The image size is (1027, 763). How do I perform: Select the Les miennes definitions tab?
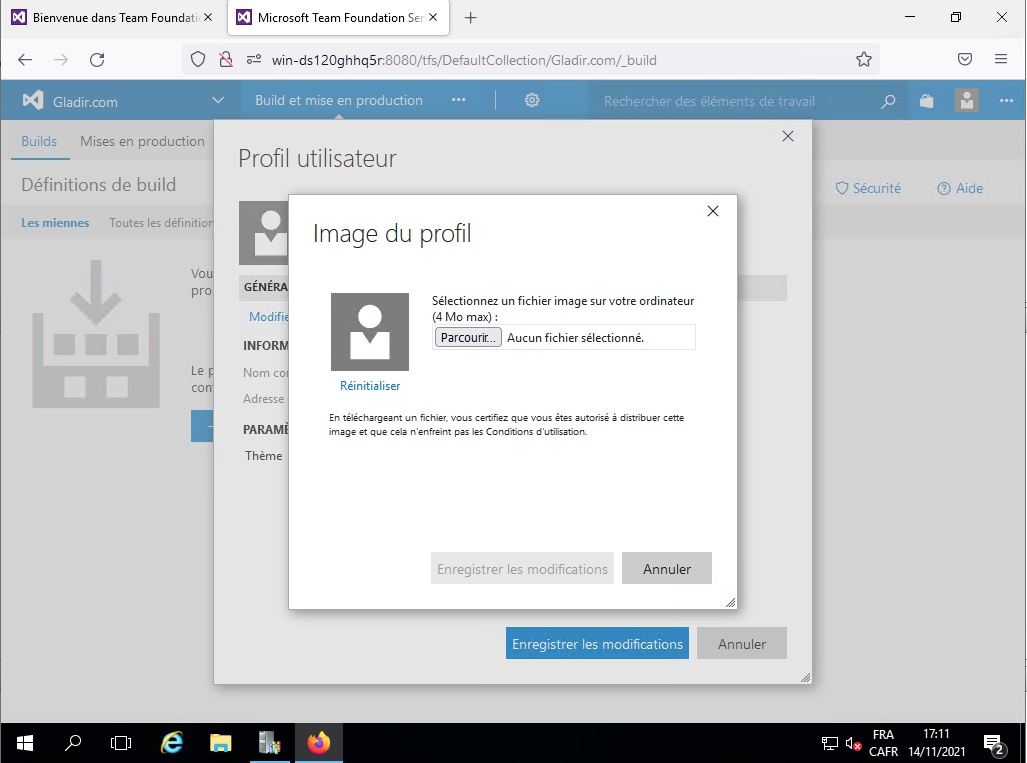[x=55, y=223]
